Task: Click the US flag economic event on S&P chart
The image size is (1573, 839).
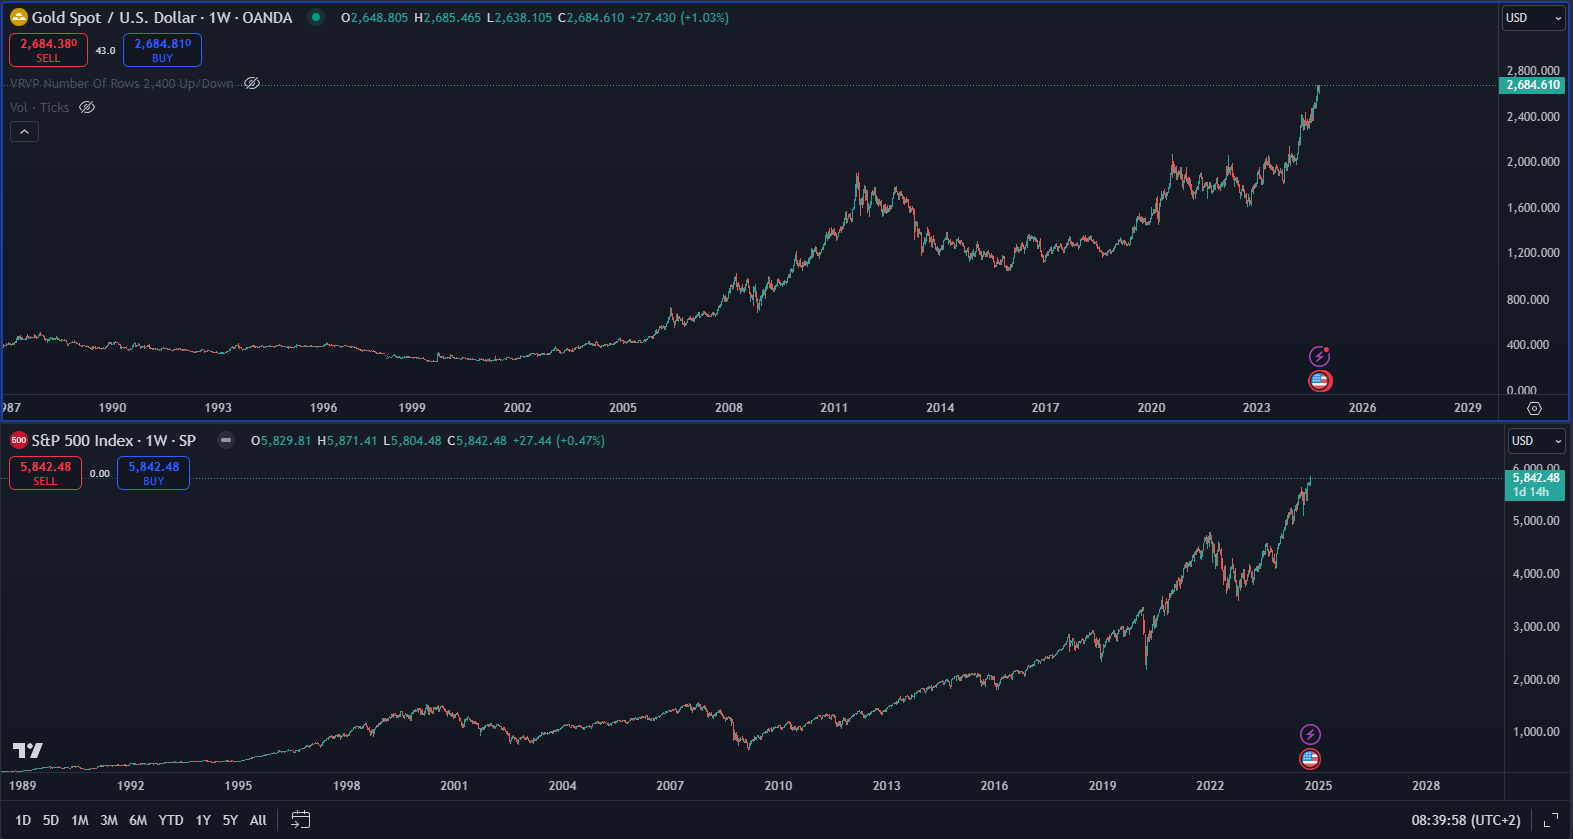Action: 1310,760
